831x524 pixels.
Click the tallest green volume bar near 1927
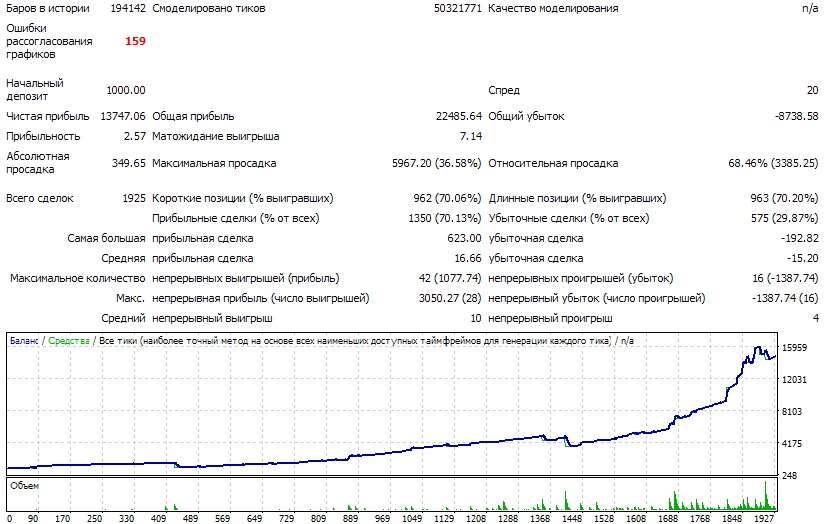pos(765,495)
